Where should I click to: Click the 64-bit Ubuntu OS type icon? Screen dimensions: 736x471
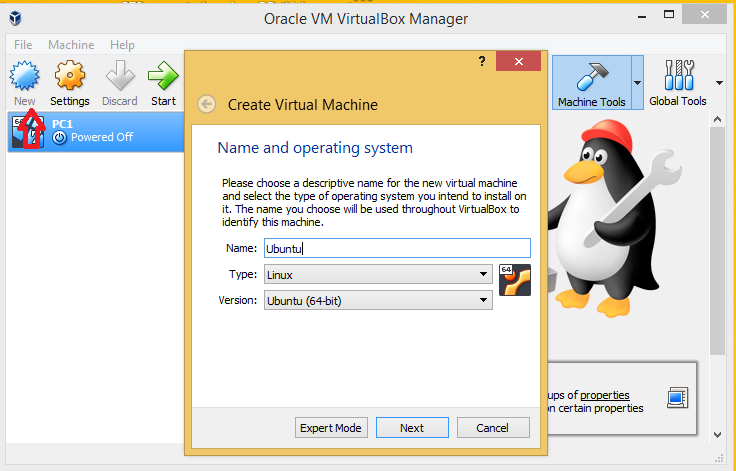point(515,280)
